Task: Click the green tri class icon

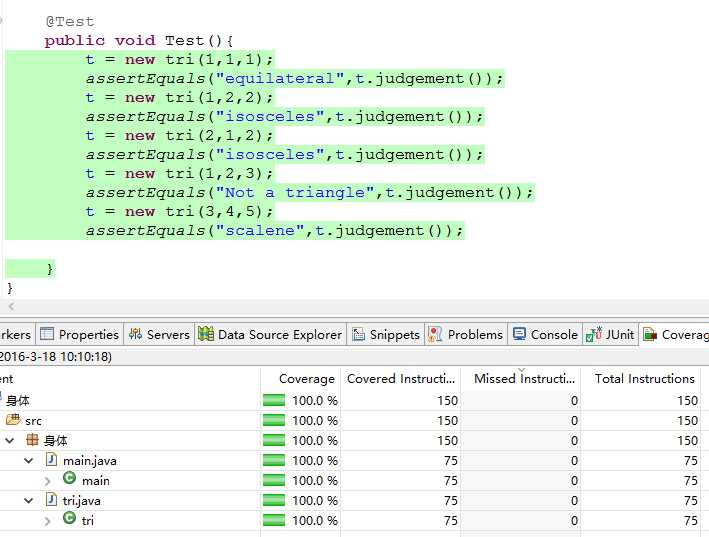Action: pyautogui.click(x=69, y=518)
